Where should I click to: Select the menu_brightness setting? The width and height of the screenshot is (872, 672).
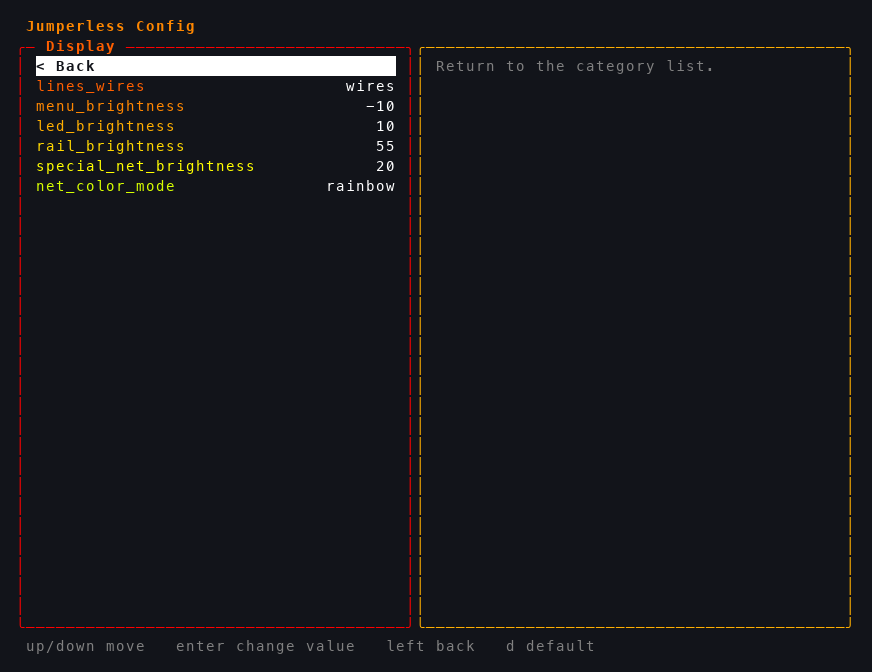(216, 106)
